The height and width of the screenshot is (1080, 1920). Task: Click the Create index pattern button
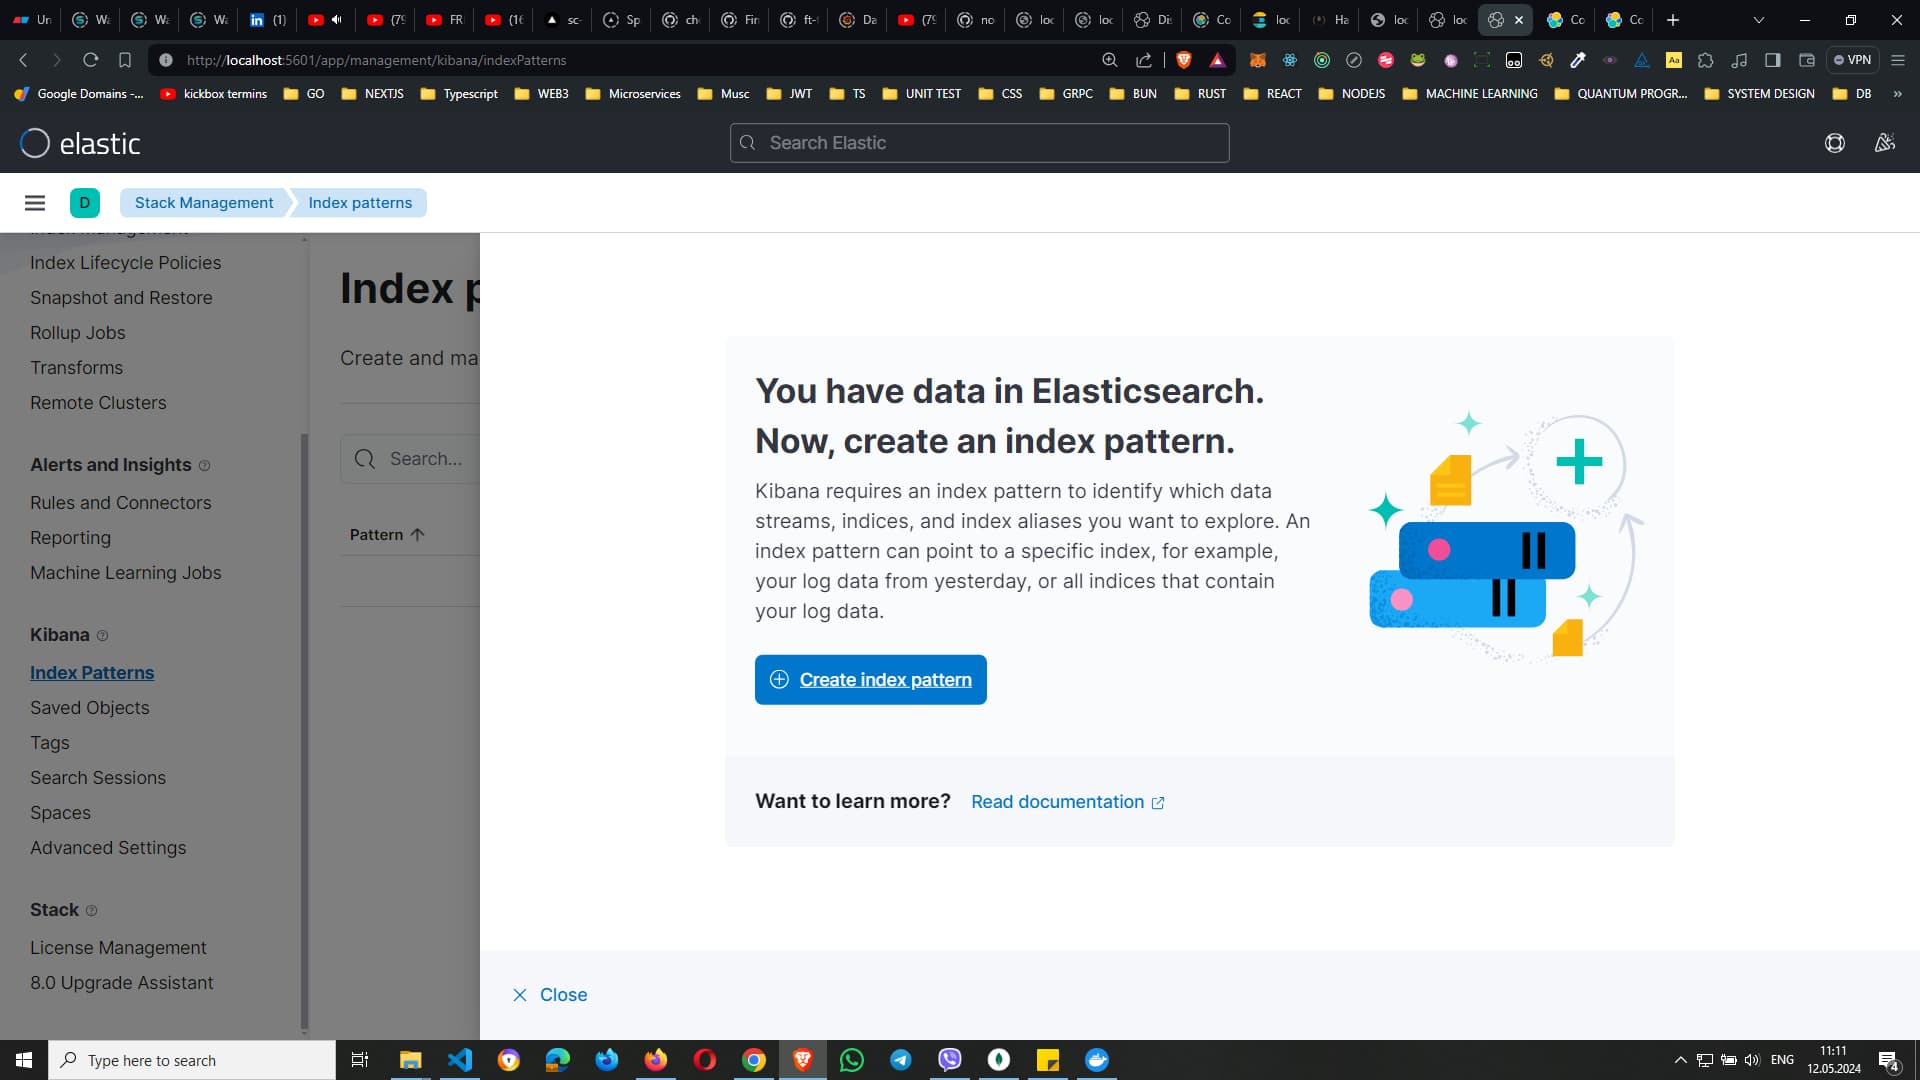(870, 679)
